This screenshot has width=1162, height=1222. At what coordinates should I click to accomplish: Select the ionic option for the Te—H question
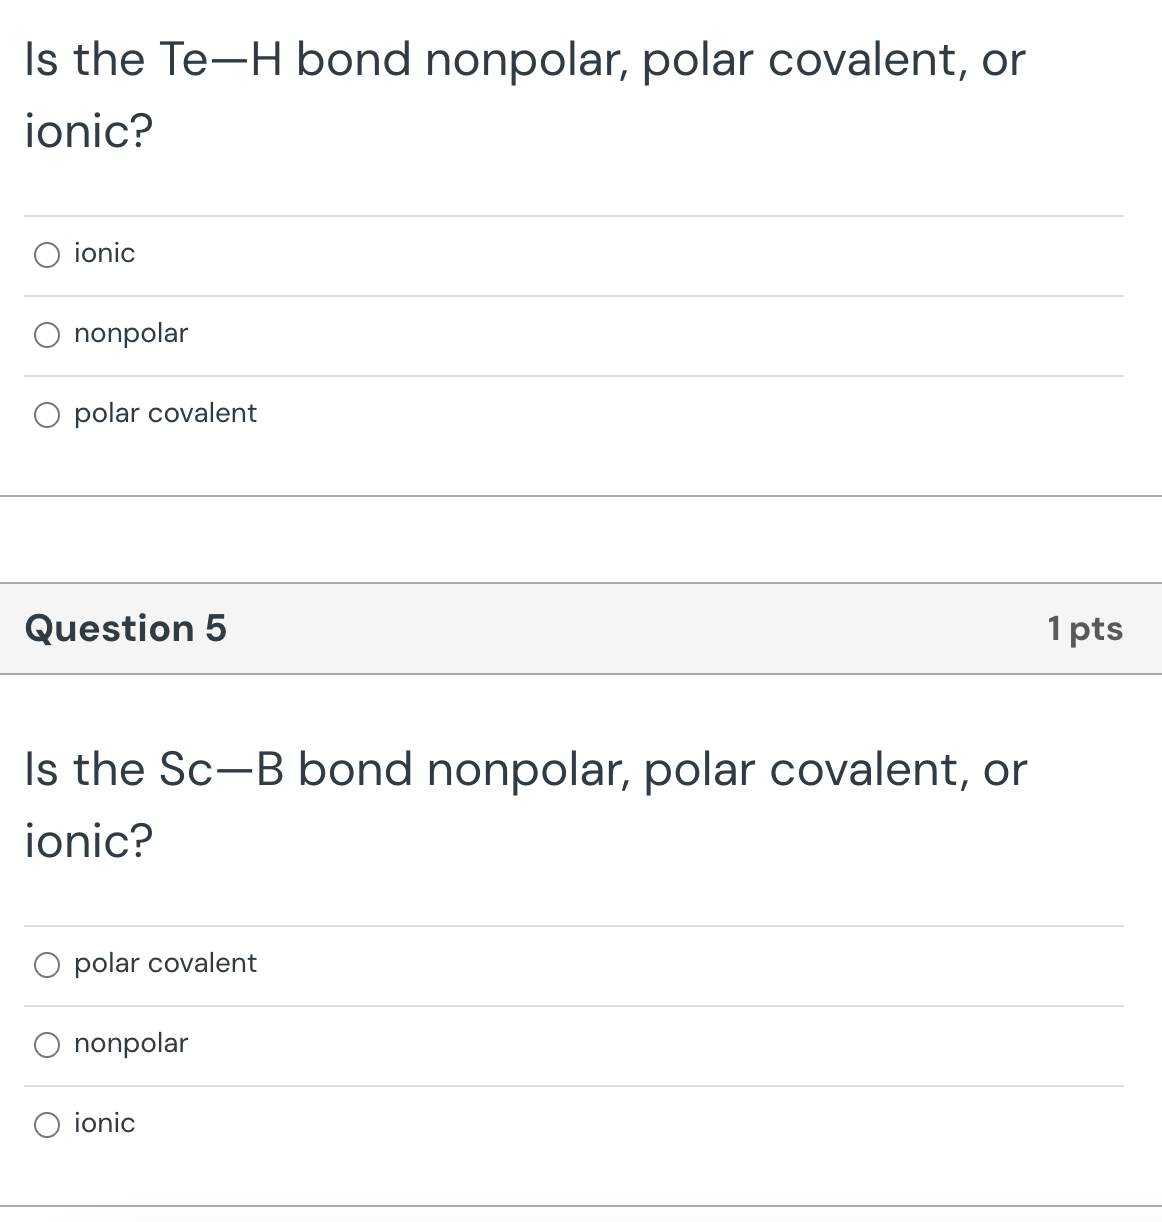(x=46, y=254)
